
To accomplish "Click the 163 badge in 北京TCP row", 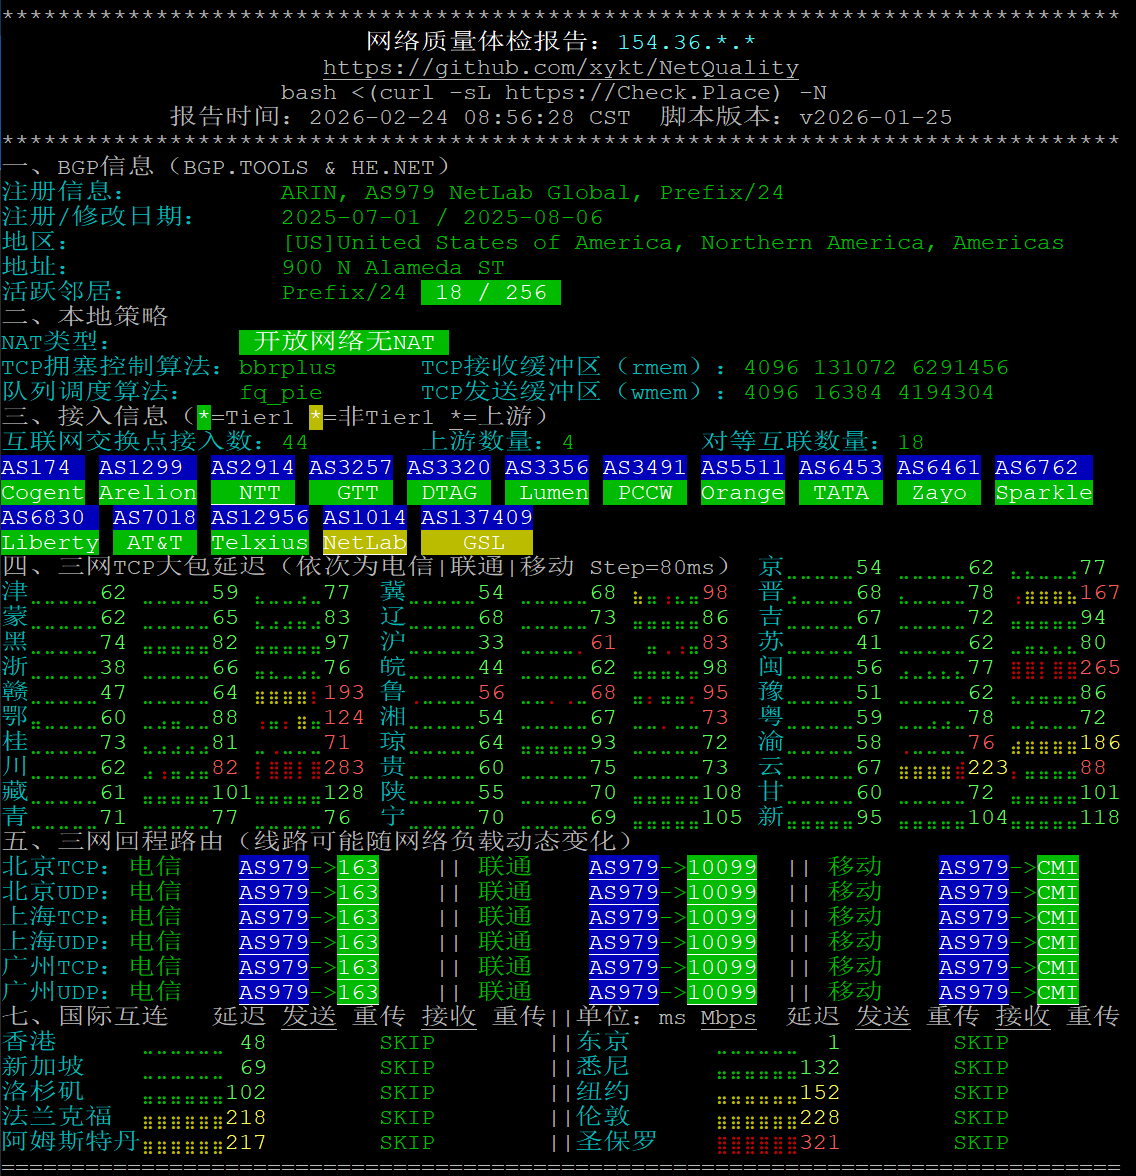I will 358,868.
